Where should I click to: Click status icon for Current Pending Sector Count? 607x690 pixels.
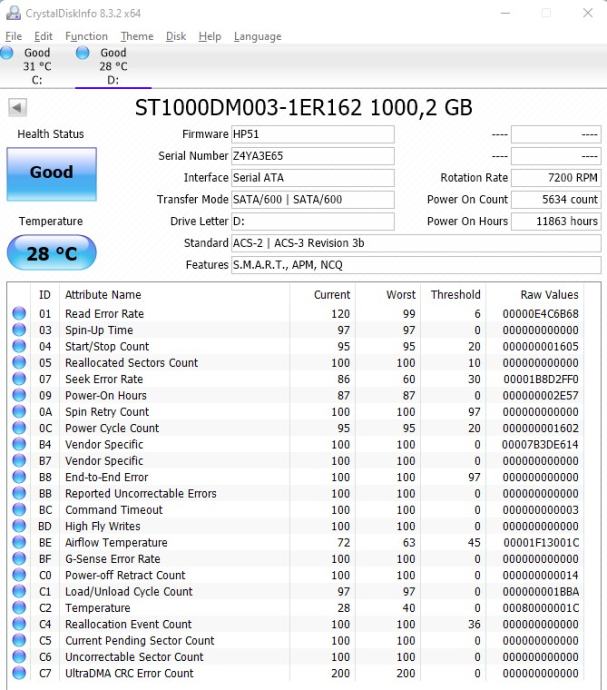(19, 640)
